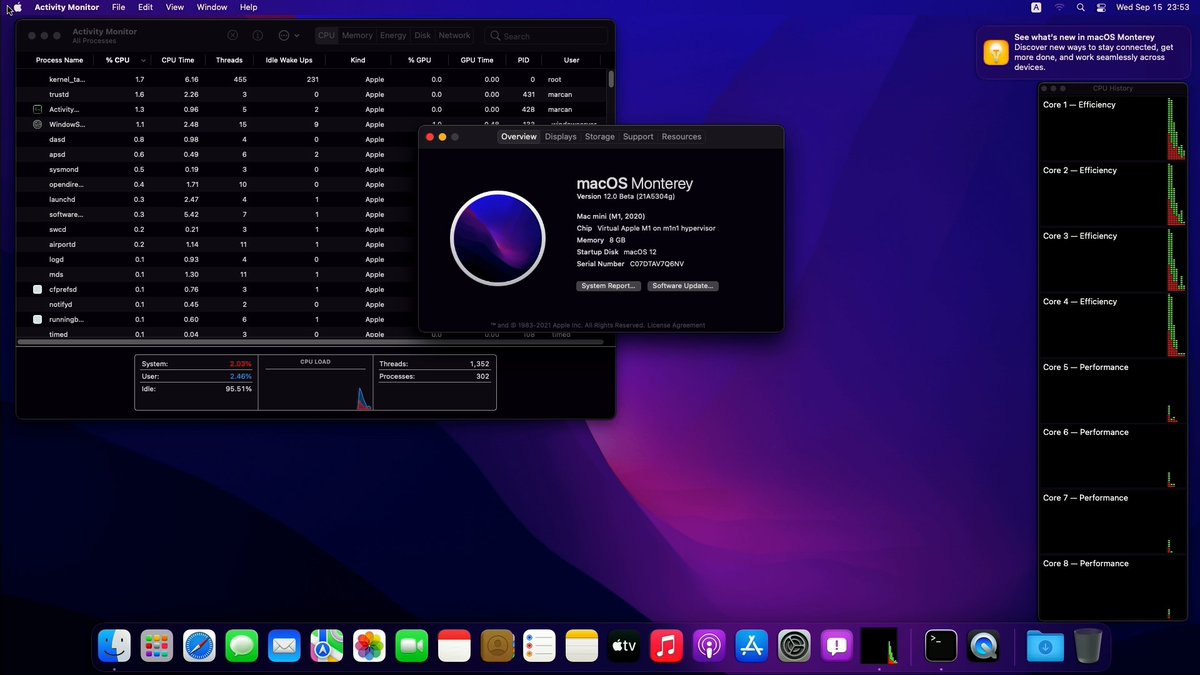Open the Apple menu
Screen dimensions: 1200x675
17,7
